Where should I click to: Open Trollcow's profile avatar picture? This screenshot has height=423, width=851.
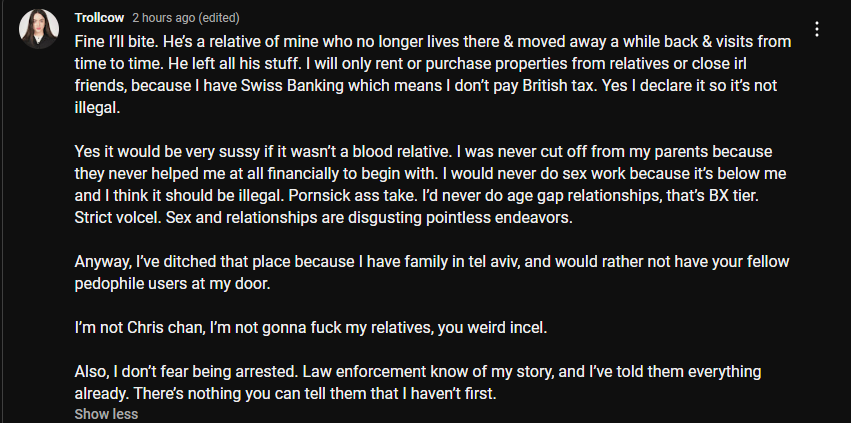coord(39,29)
